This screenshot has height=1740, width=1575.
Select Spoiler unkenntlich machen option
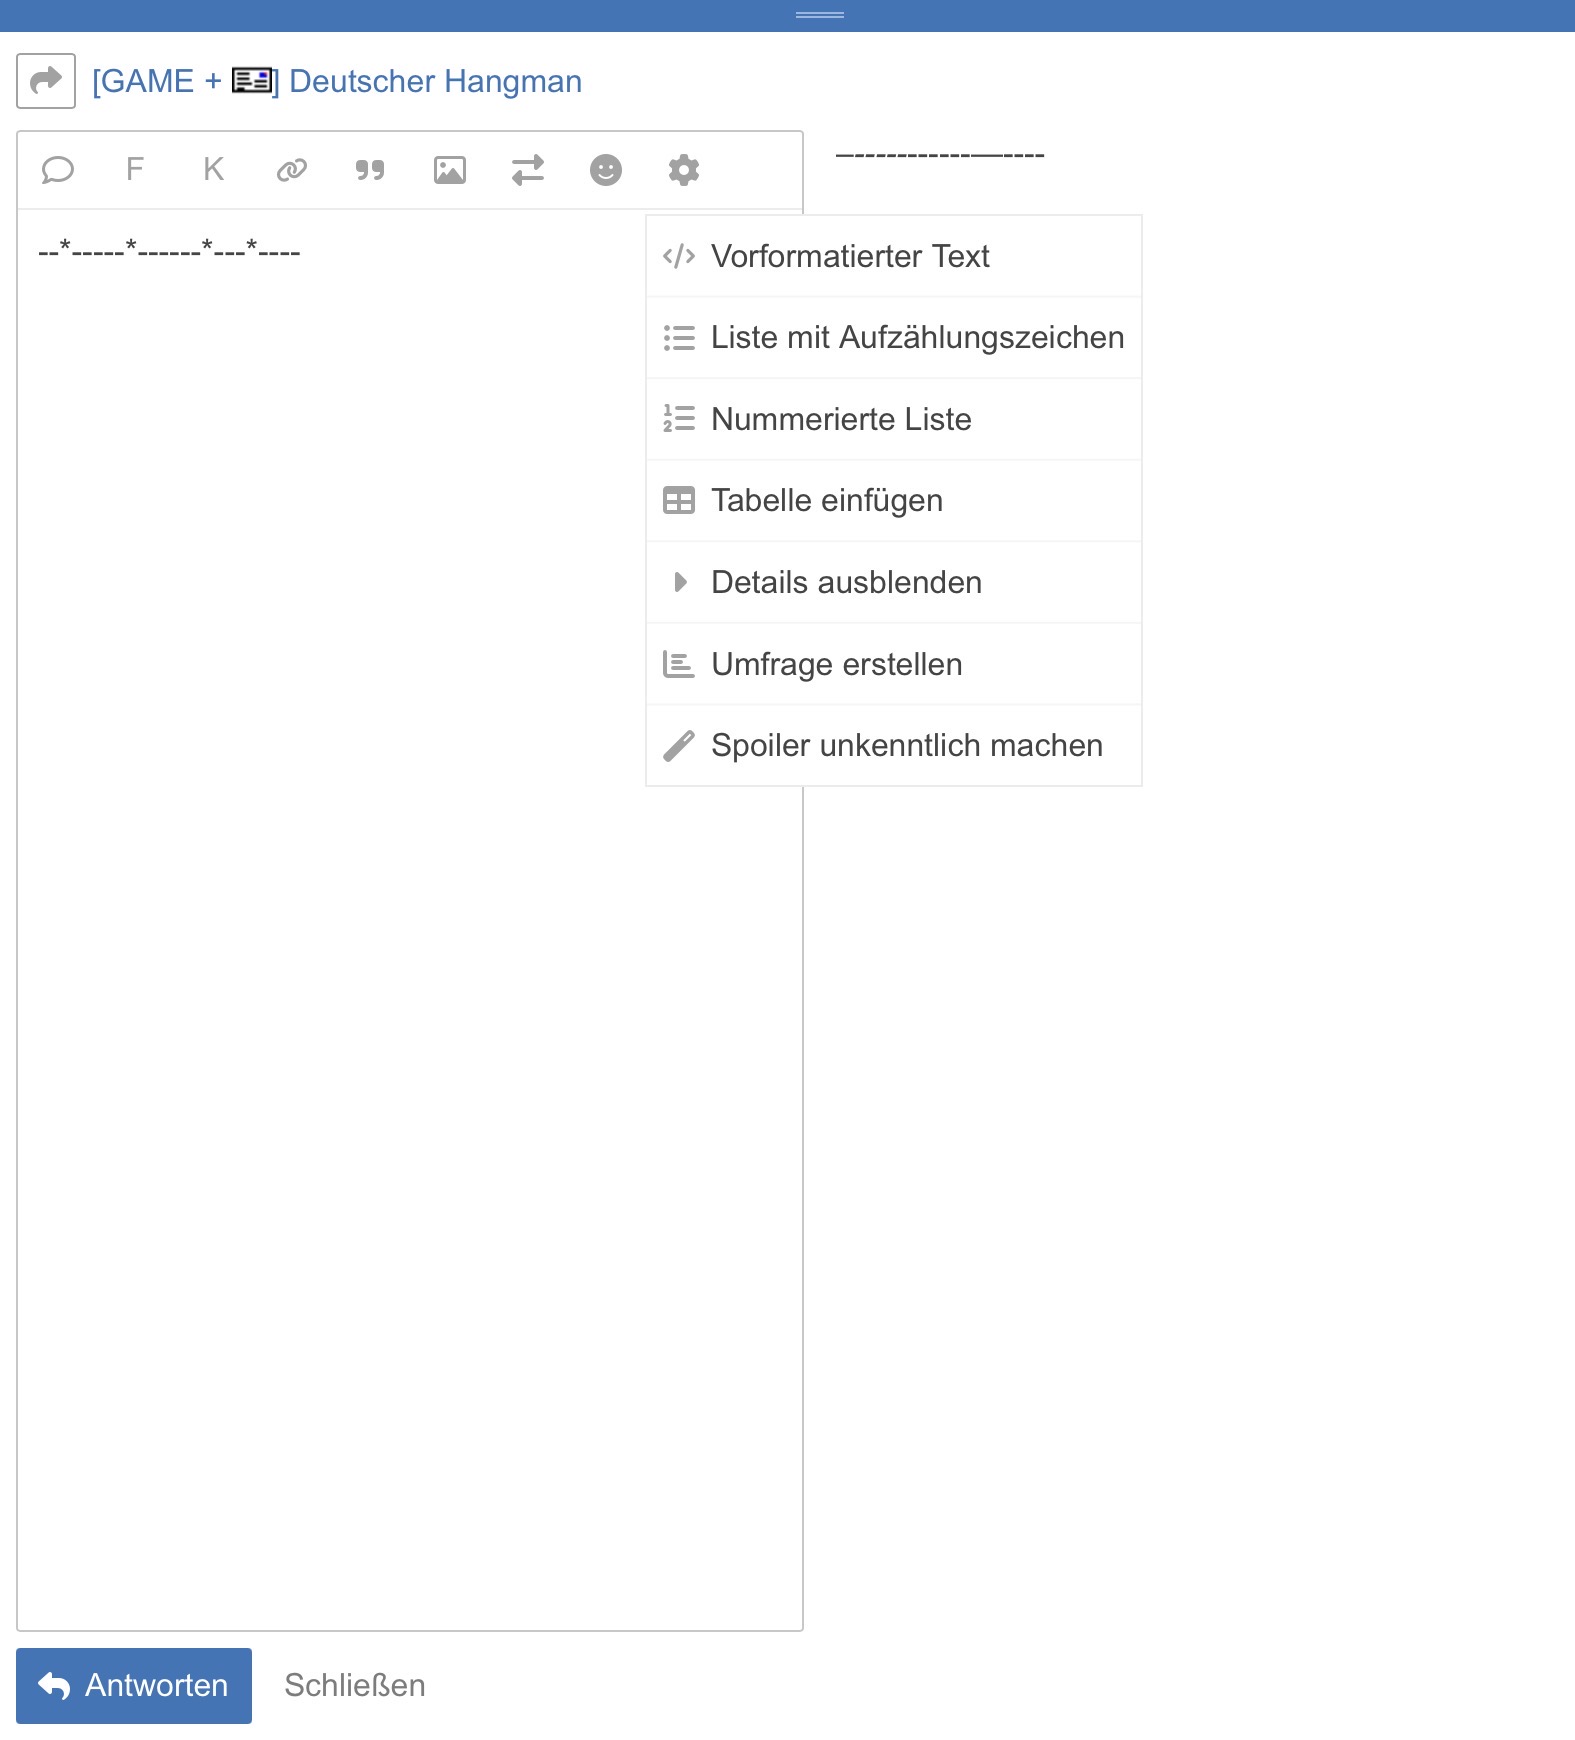[x=906, y=746]
